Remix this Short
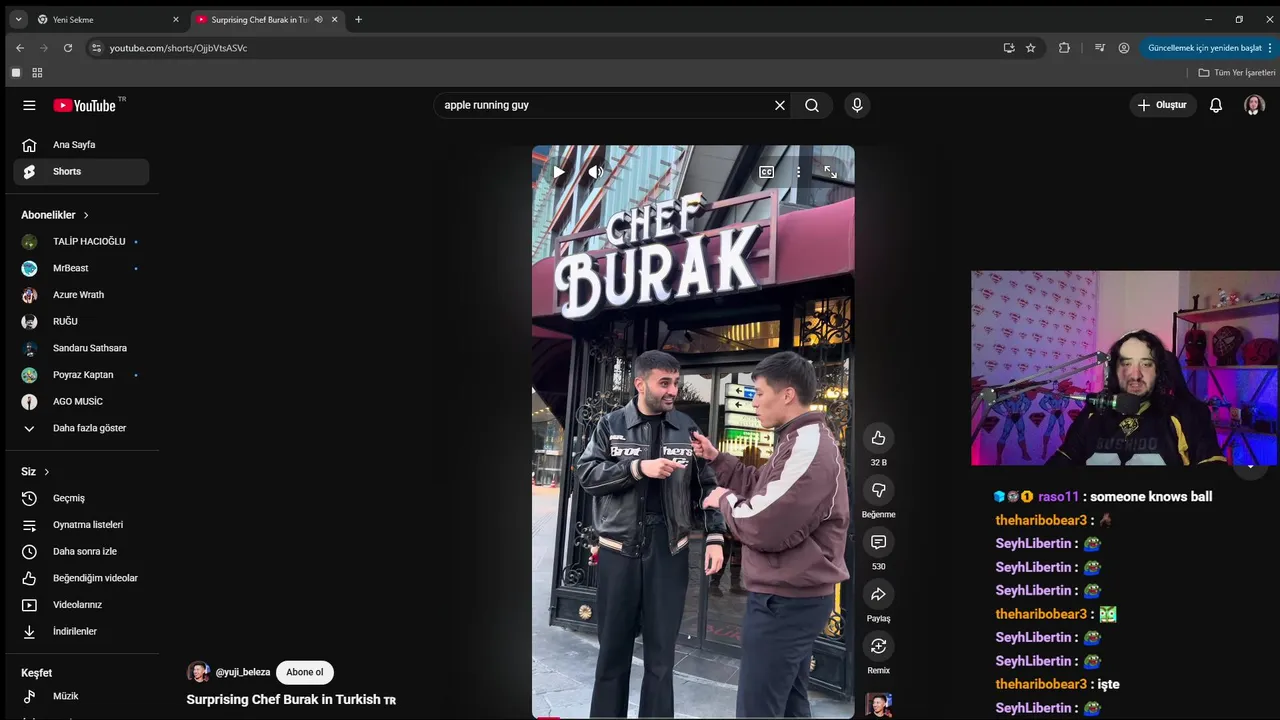 click(x=878, y=646)
